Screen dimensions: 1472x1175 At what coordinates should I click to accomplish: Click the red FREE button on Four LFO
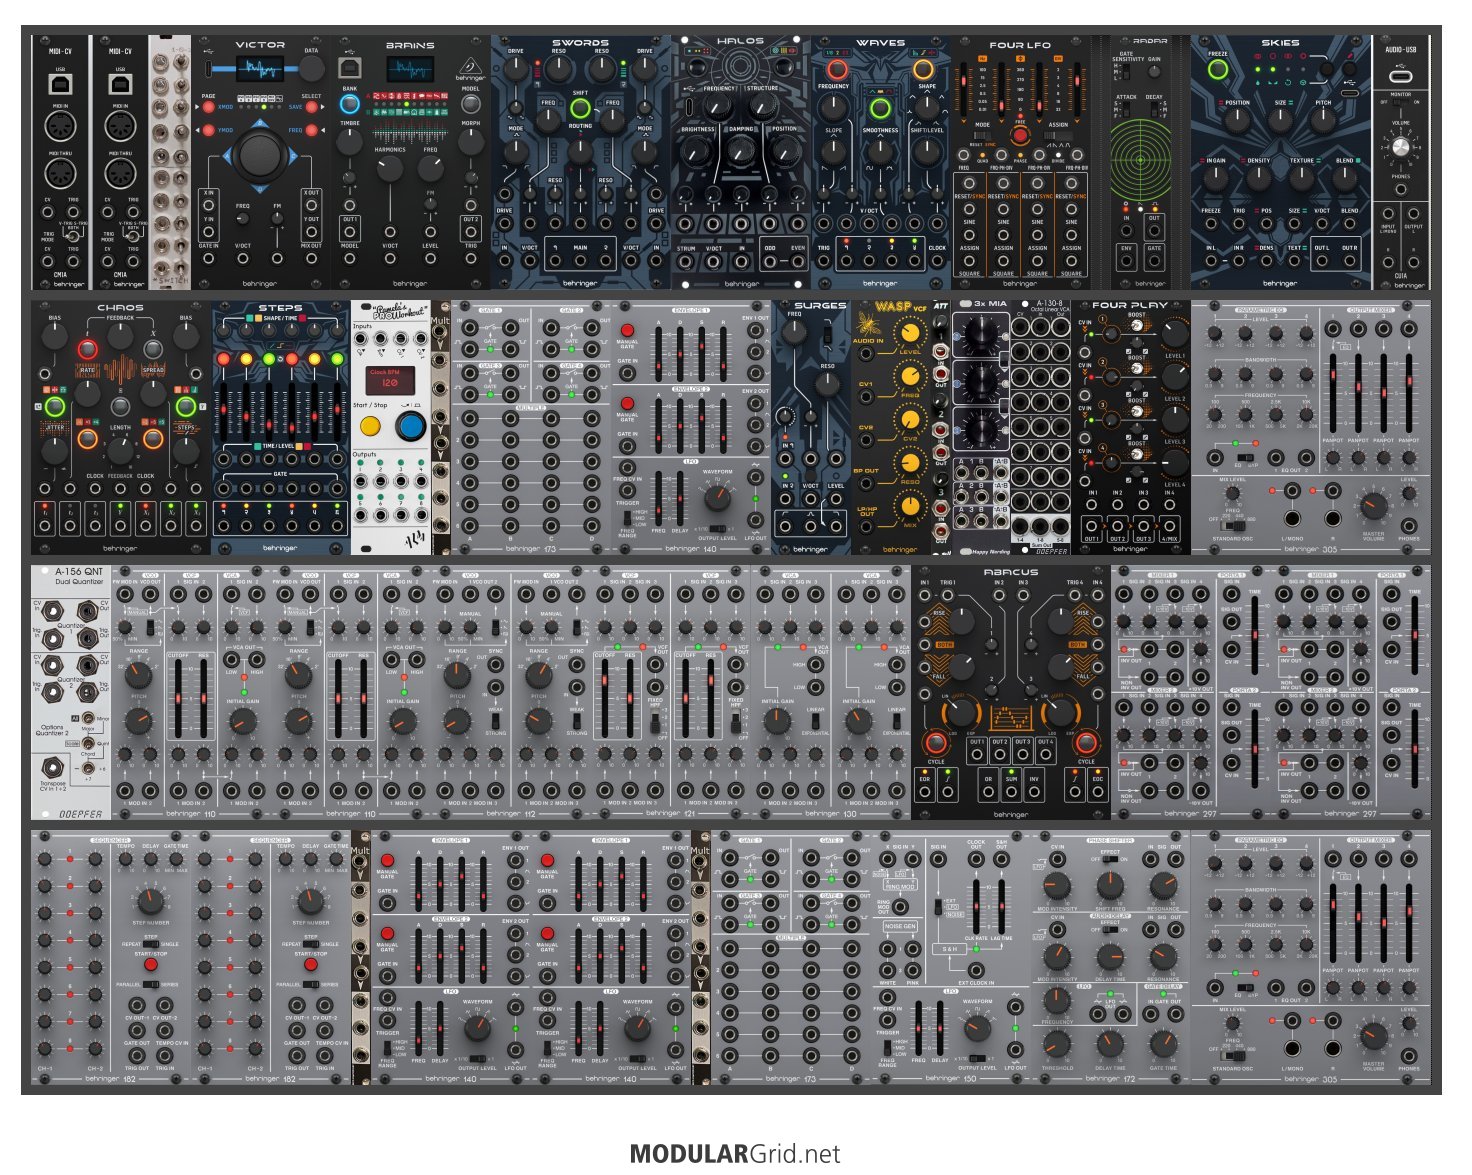click(x=1020, y=136)
